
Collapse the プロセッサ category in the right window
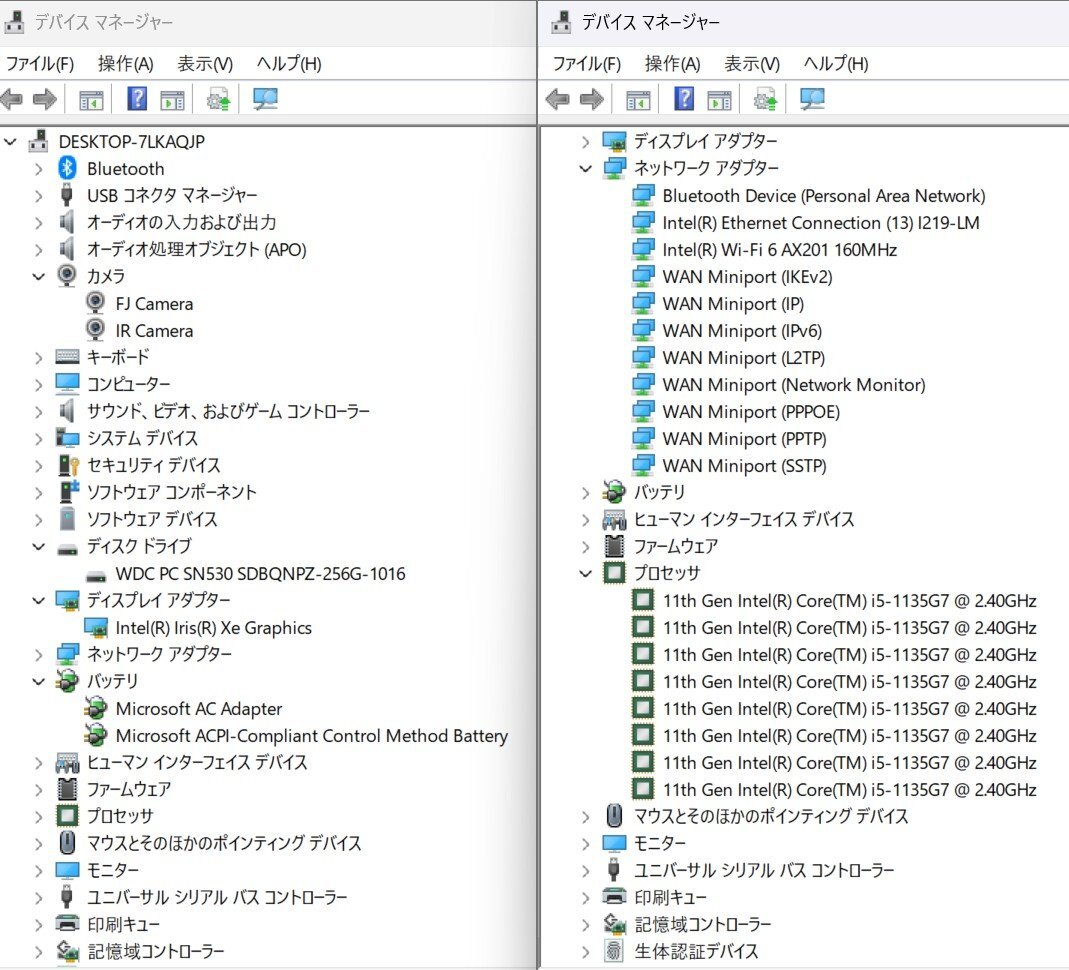point(586,574)
